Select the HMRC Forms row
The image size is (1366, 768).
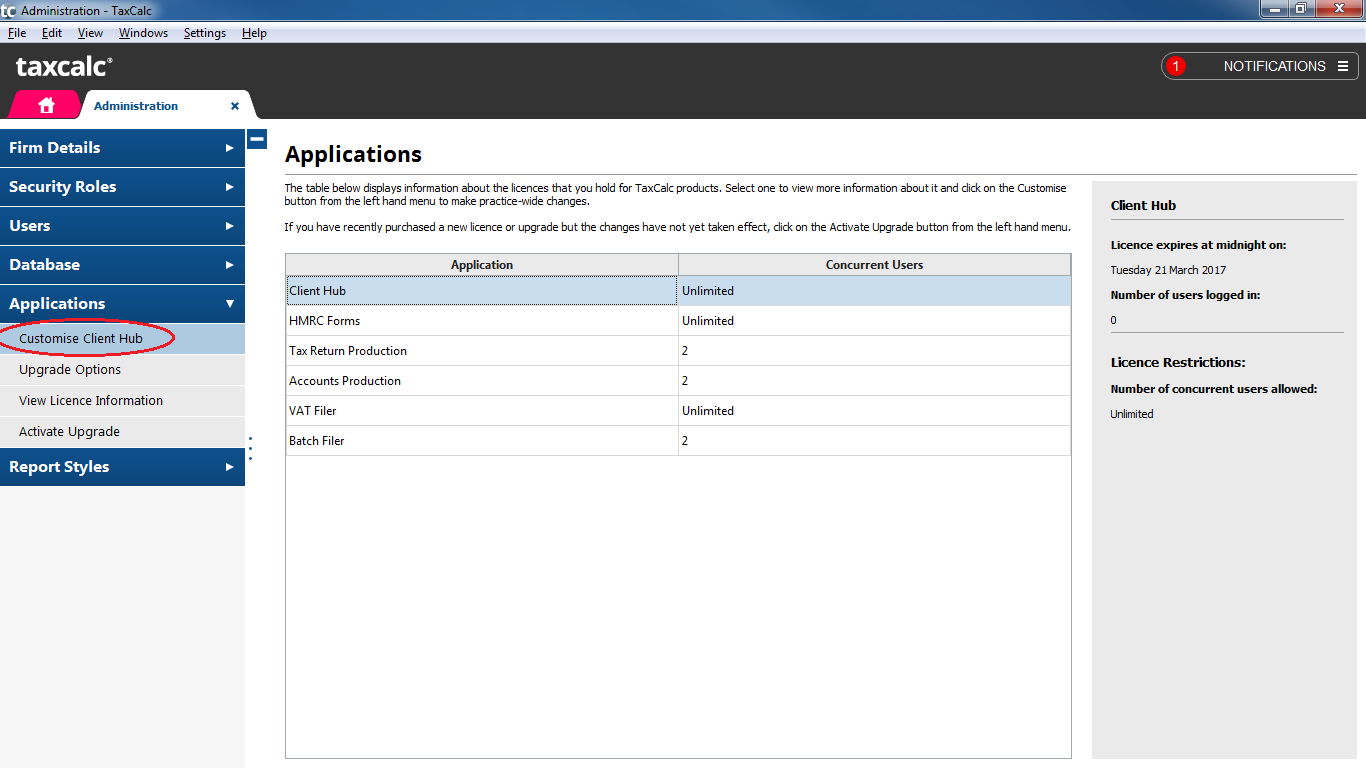(678, 321)
